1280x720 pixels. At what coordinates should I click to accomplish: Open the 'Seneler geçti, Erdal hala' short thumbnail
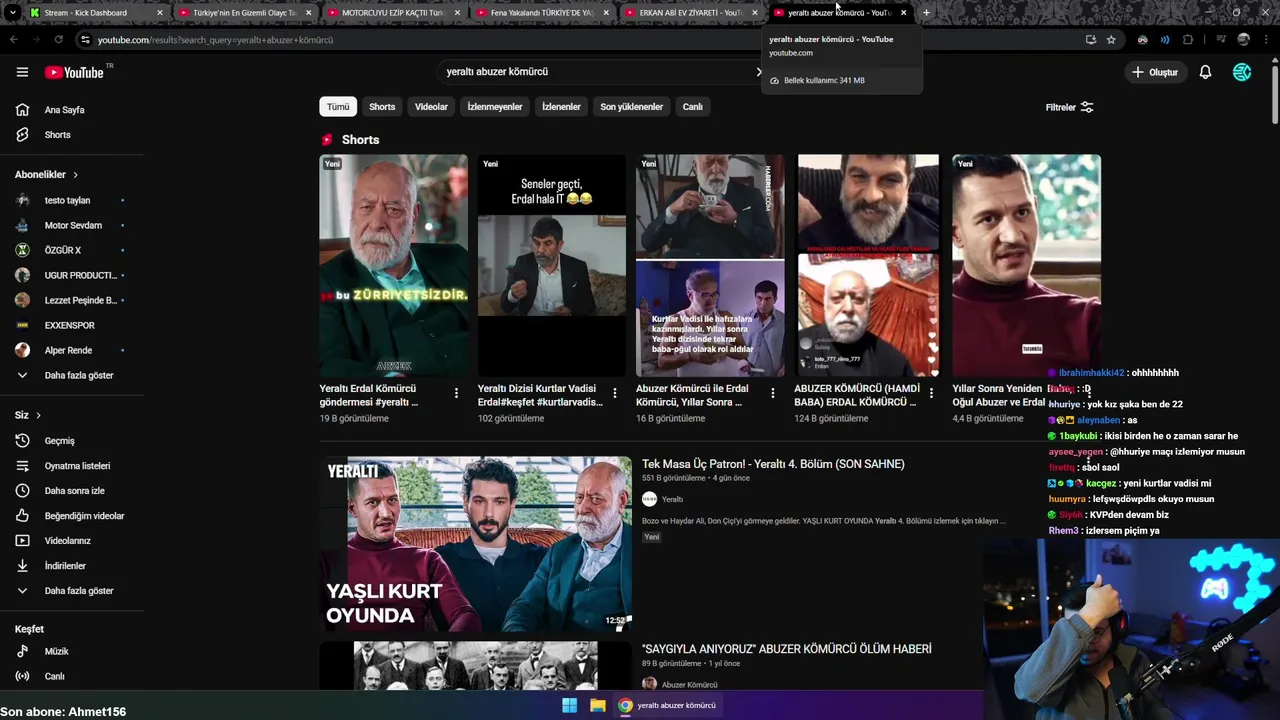(552, 265)
